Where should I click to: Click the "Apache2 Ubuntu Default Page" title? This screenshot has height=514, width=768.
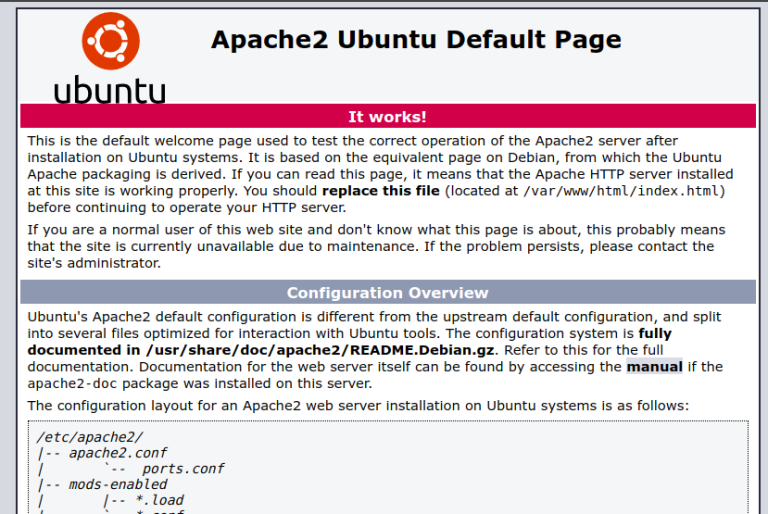416,40
